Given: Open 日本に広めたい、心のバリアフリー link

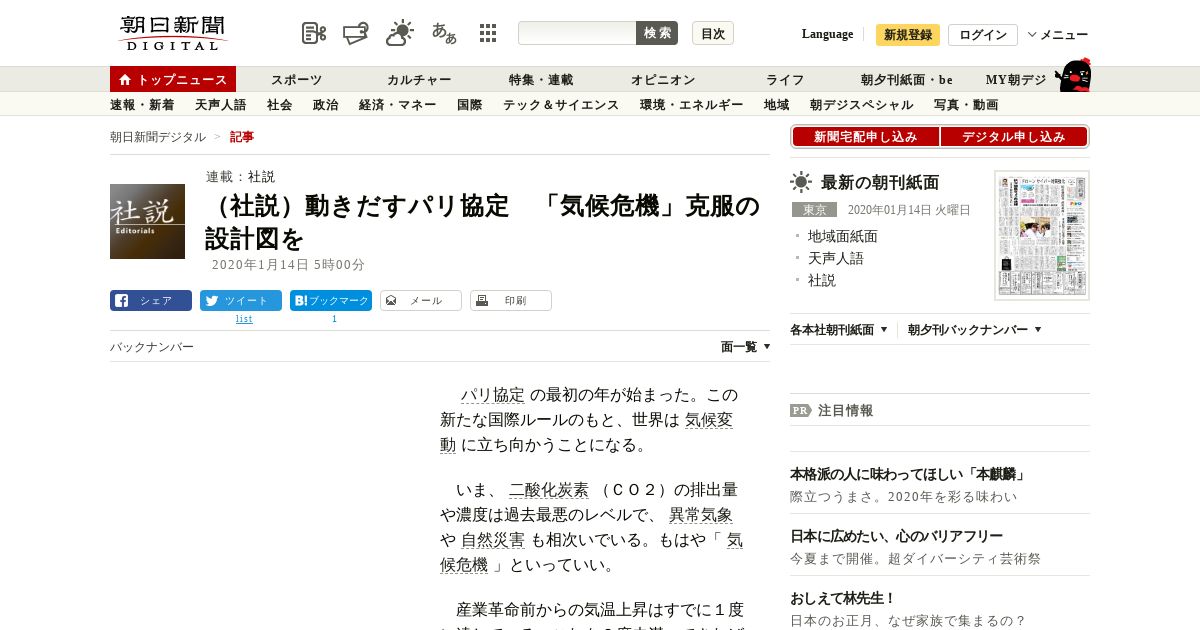Looking at the screenshot, I should 896,536.
